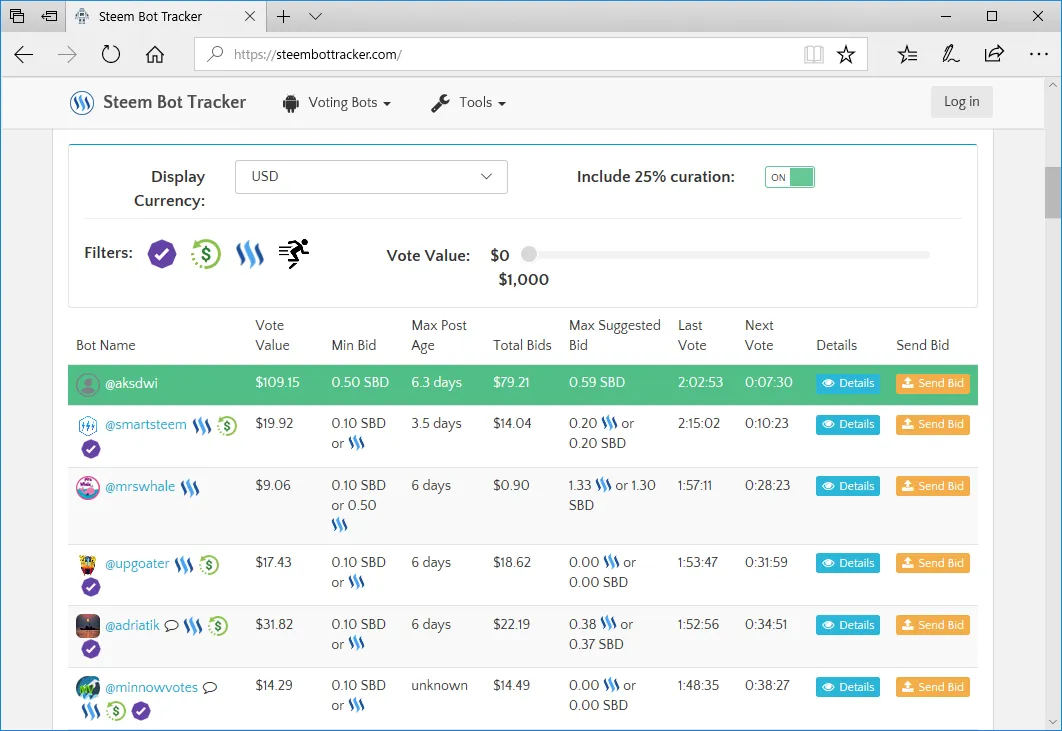Click the running-man filter icon

point(294,253)
